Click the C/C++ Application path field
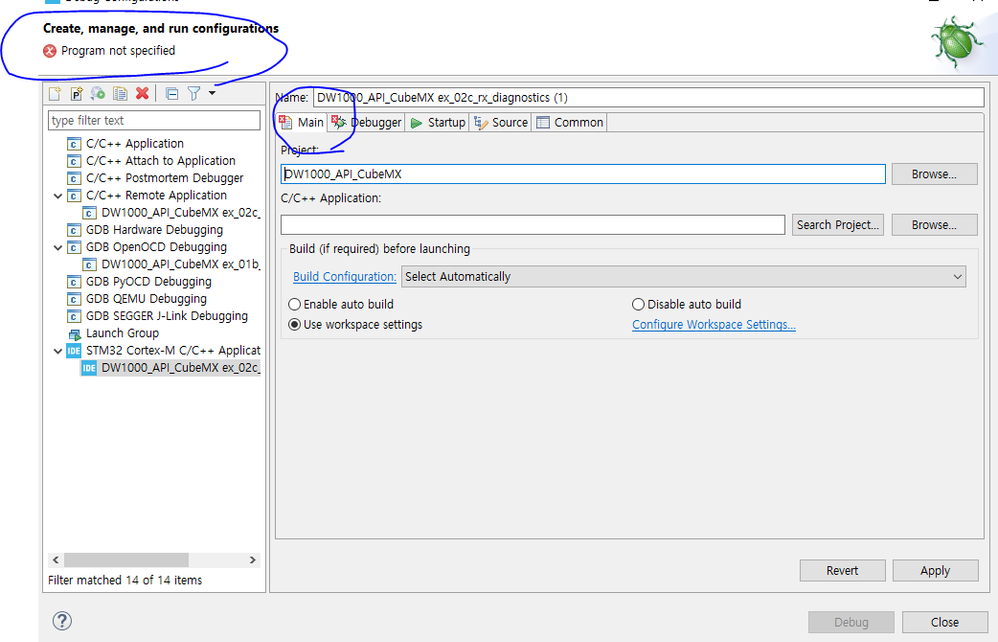The image size is (998, 642). pyautogui.click(x=533, y=225)
